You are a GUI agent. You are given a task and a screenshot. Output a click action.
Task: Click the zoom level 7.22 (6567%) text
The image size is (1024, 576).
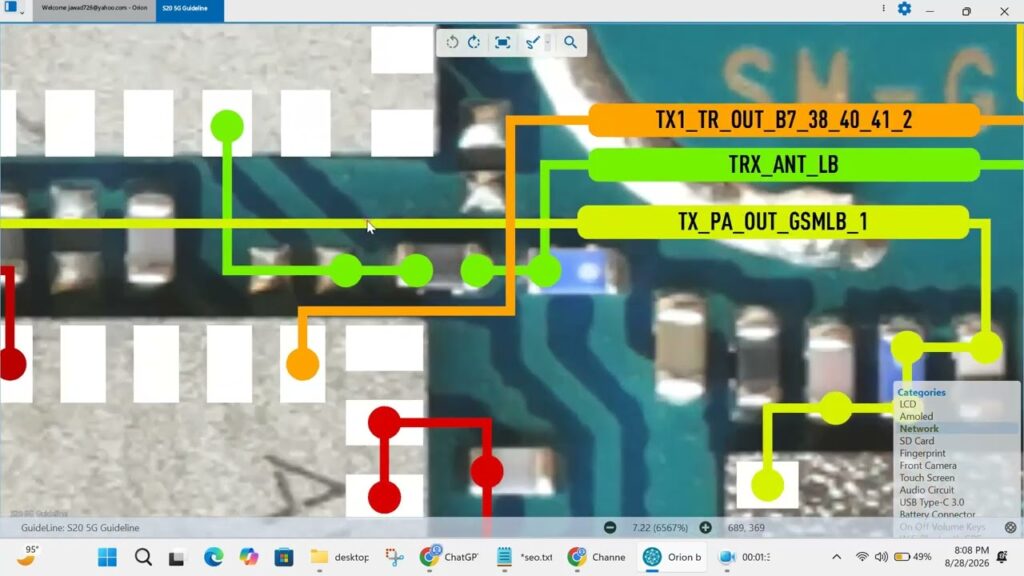[660, 528]
